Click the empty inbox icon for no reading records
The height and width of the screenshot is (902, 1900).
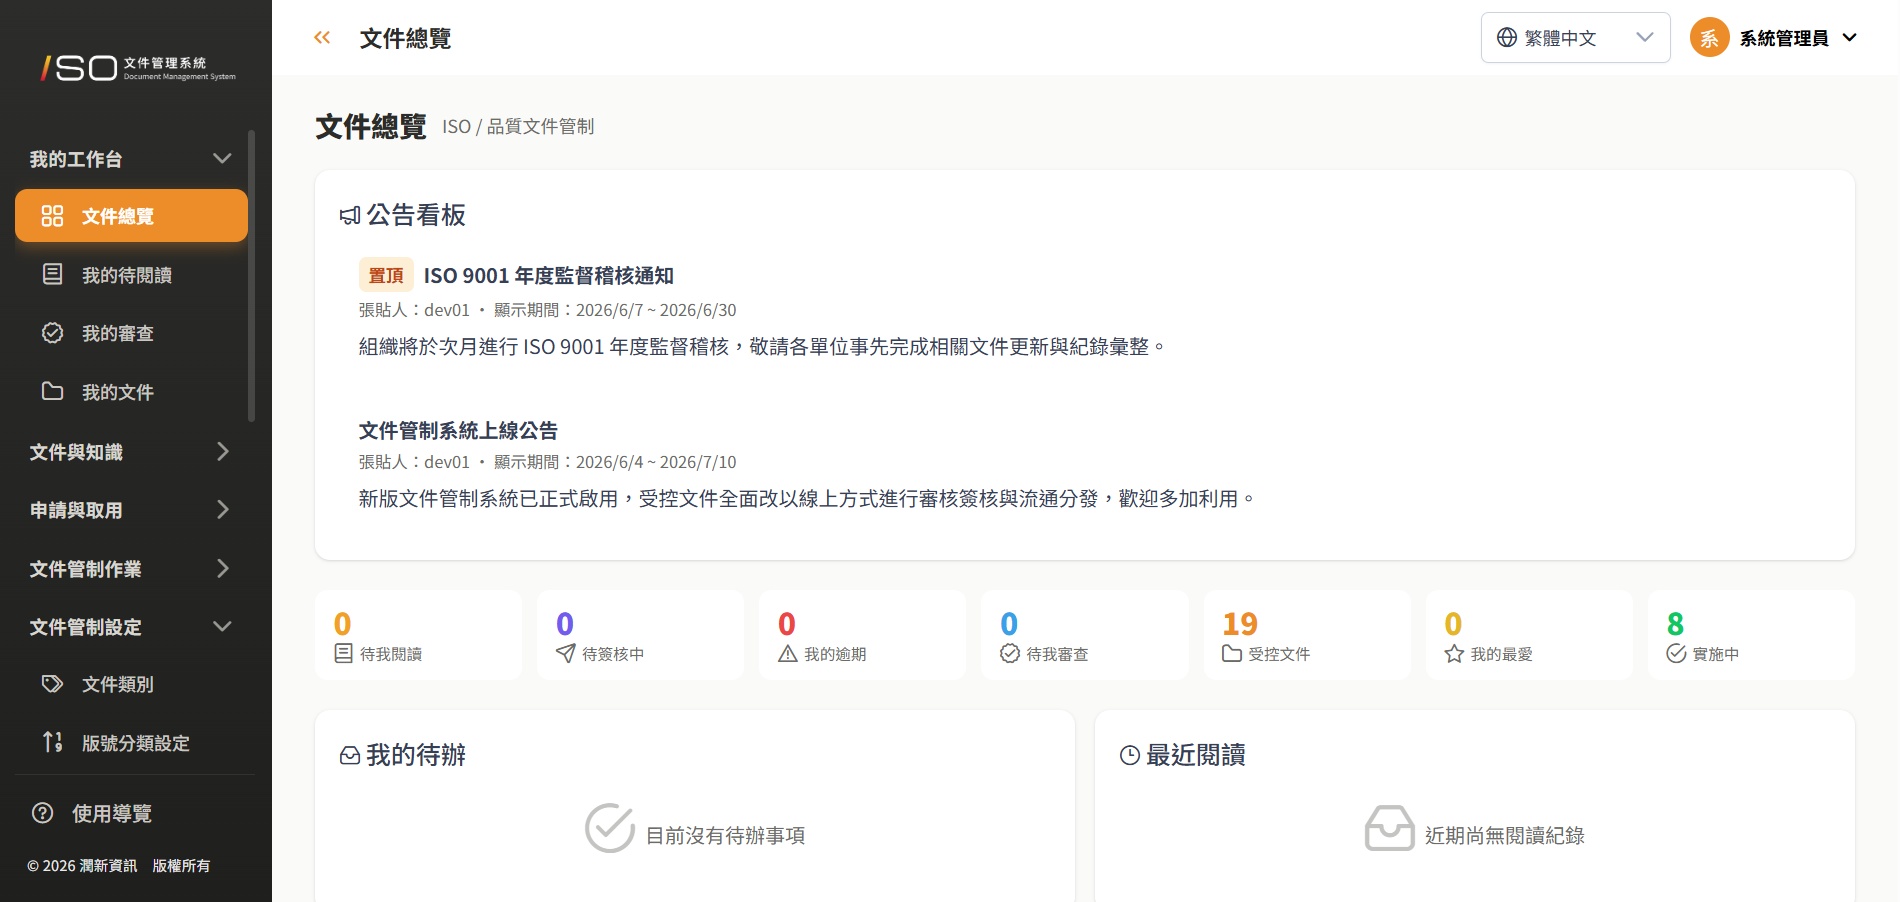[1390, 828]
